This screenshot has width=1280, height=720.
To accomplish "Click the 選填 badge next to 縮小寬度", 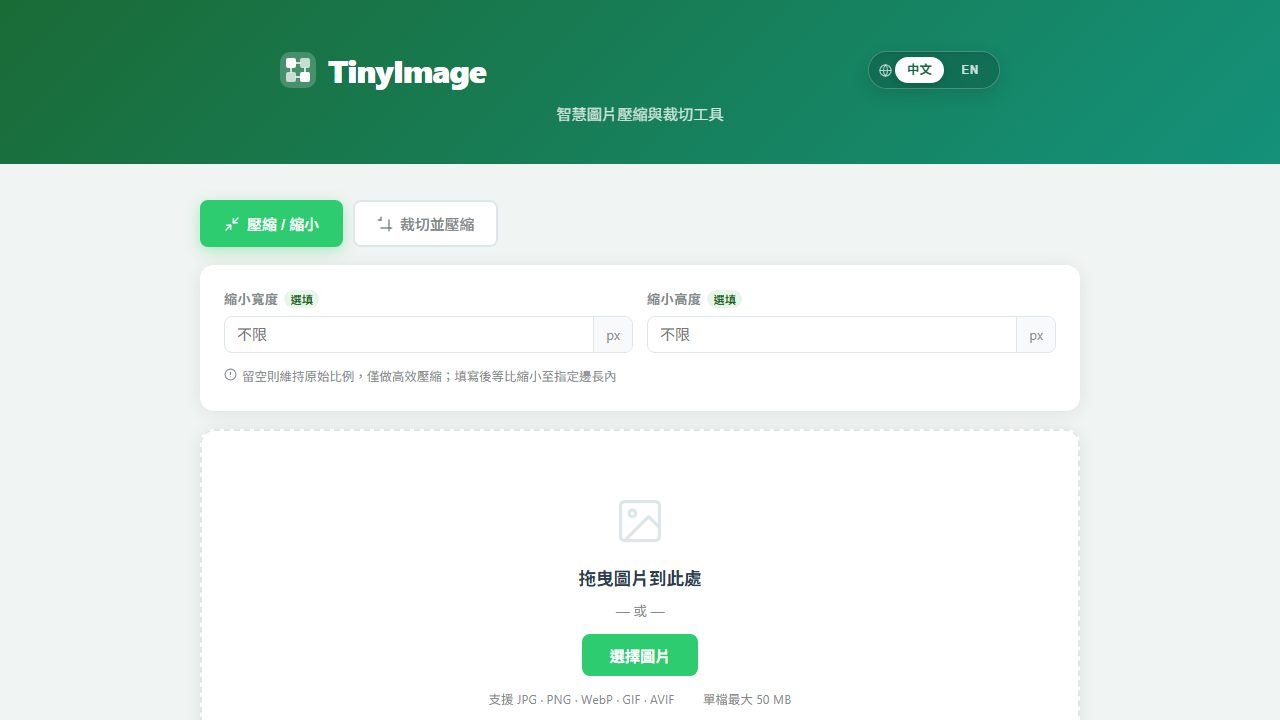I will 302,299.
